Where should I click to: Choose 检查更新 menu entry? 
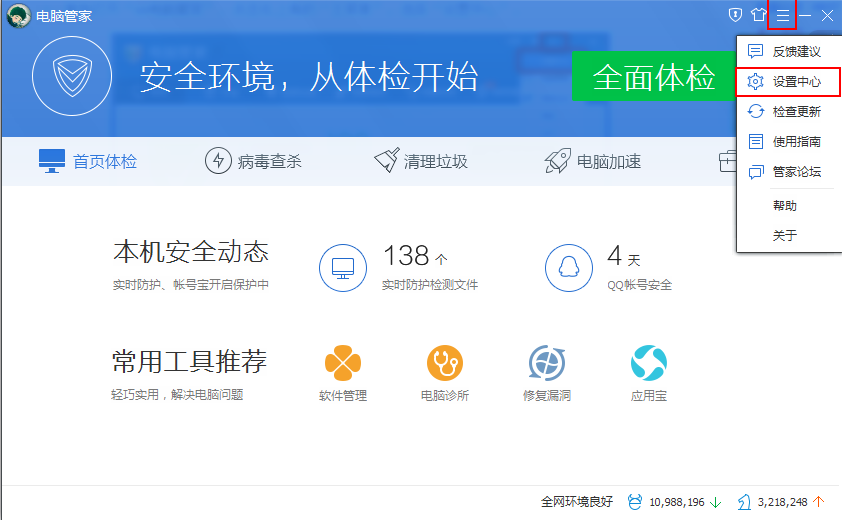[796, 111]
